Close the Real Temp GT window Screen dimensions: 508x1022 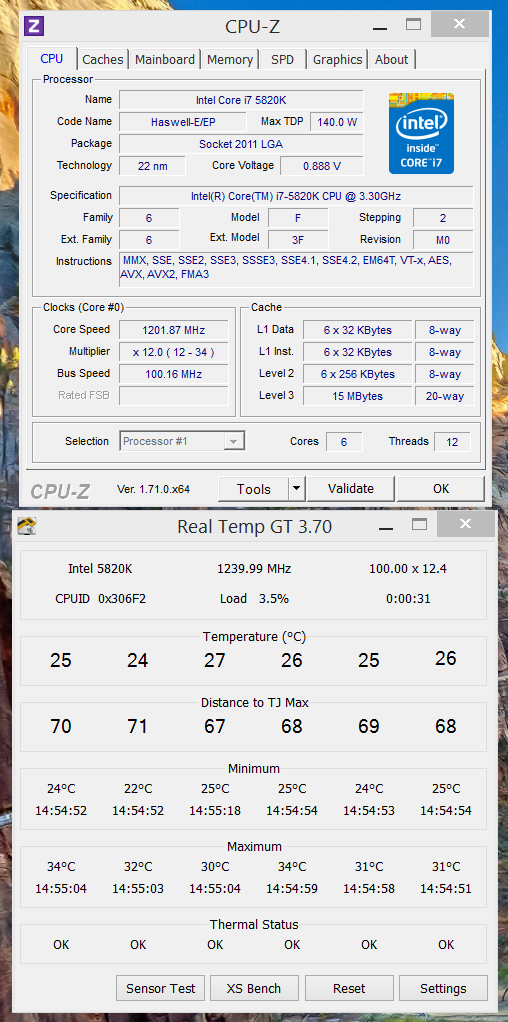point(465,523)
